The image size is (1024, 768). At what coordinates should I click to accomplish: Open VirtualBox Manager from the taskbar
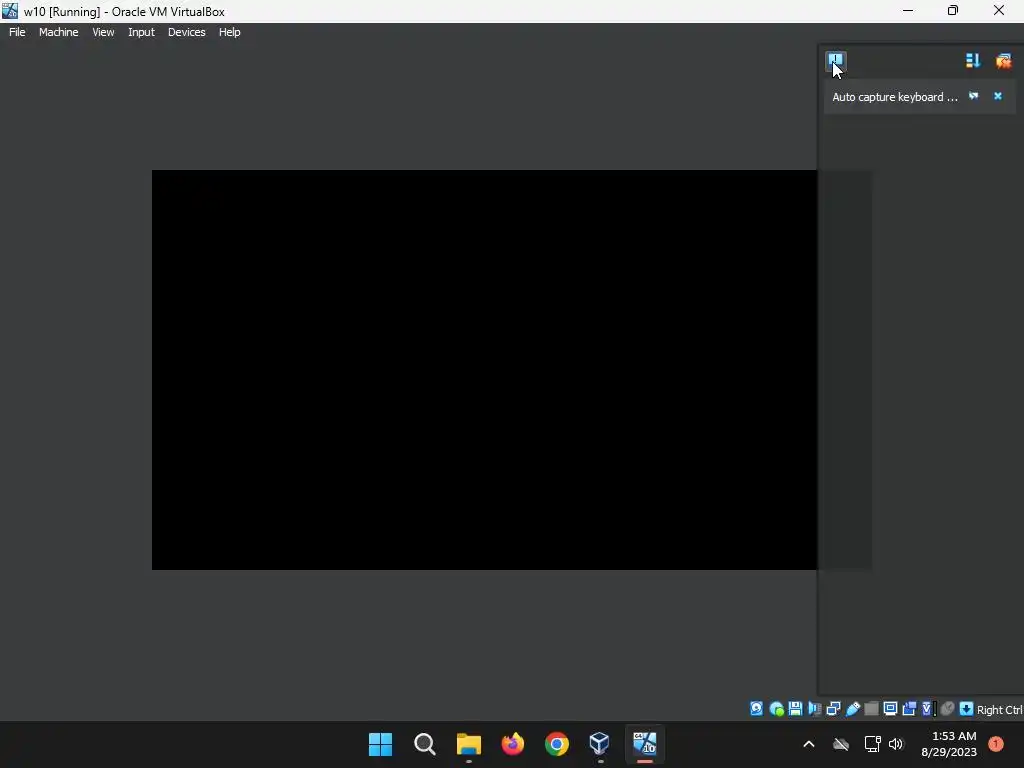point(600,744)
